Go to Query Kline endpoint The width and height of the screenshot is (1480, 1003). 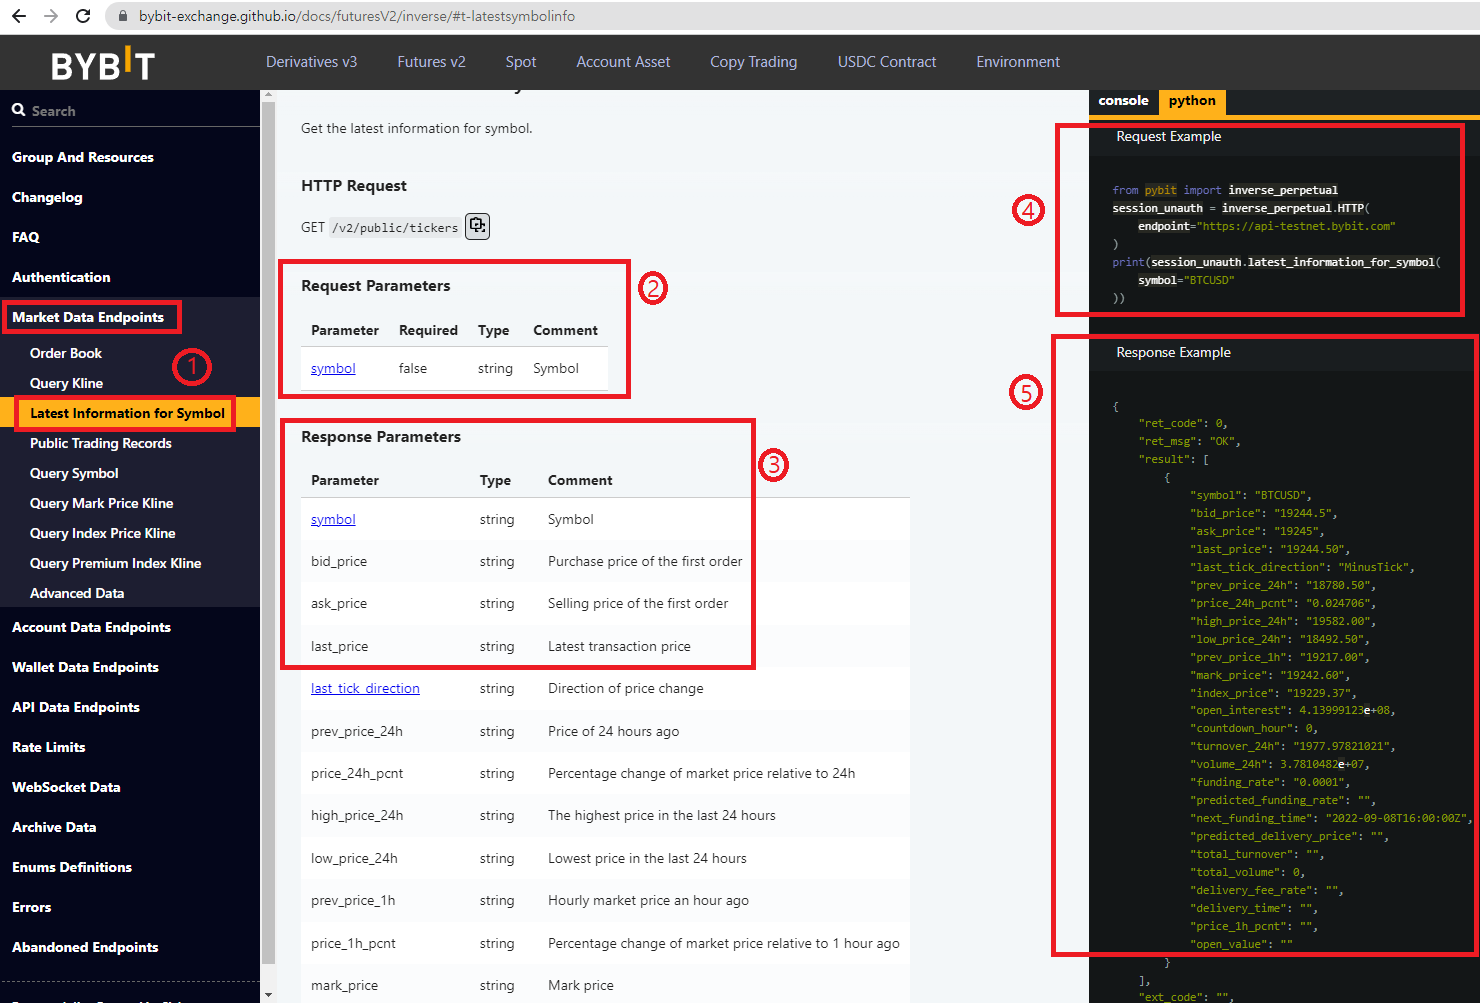coord(66,383)
